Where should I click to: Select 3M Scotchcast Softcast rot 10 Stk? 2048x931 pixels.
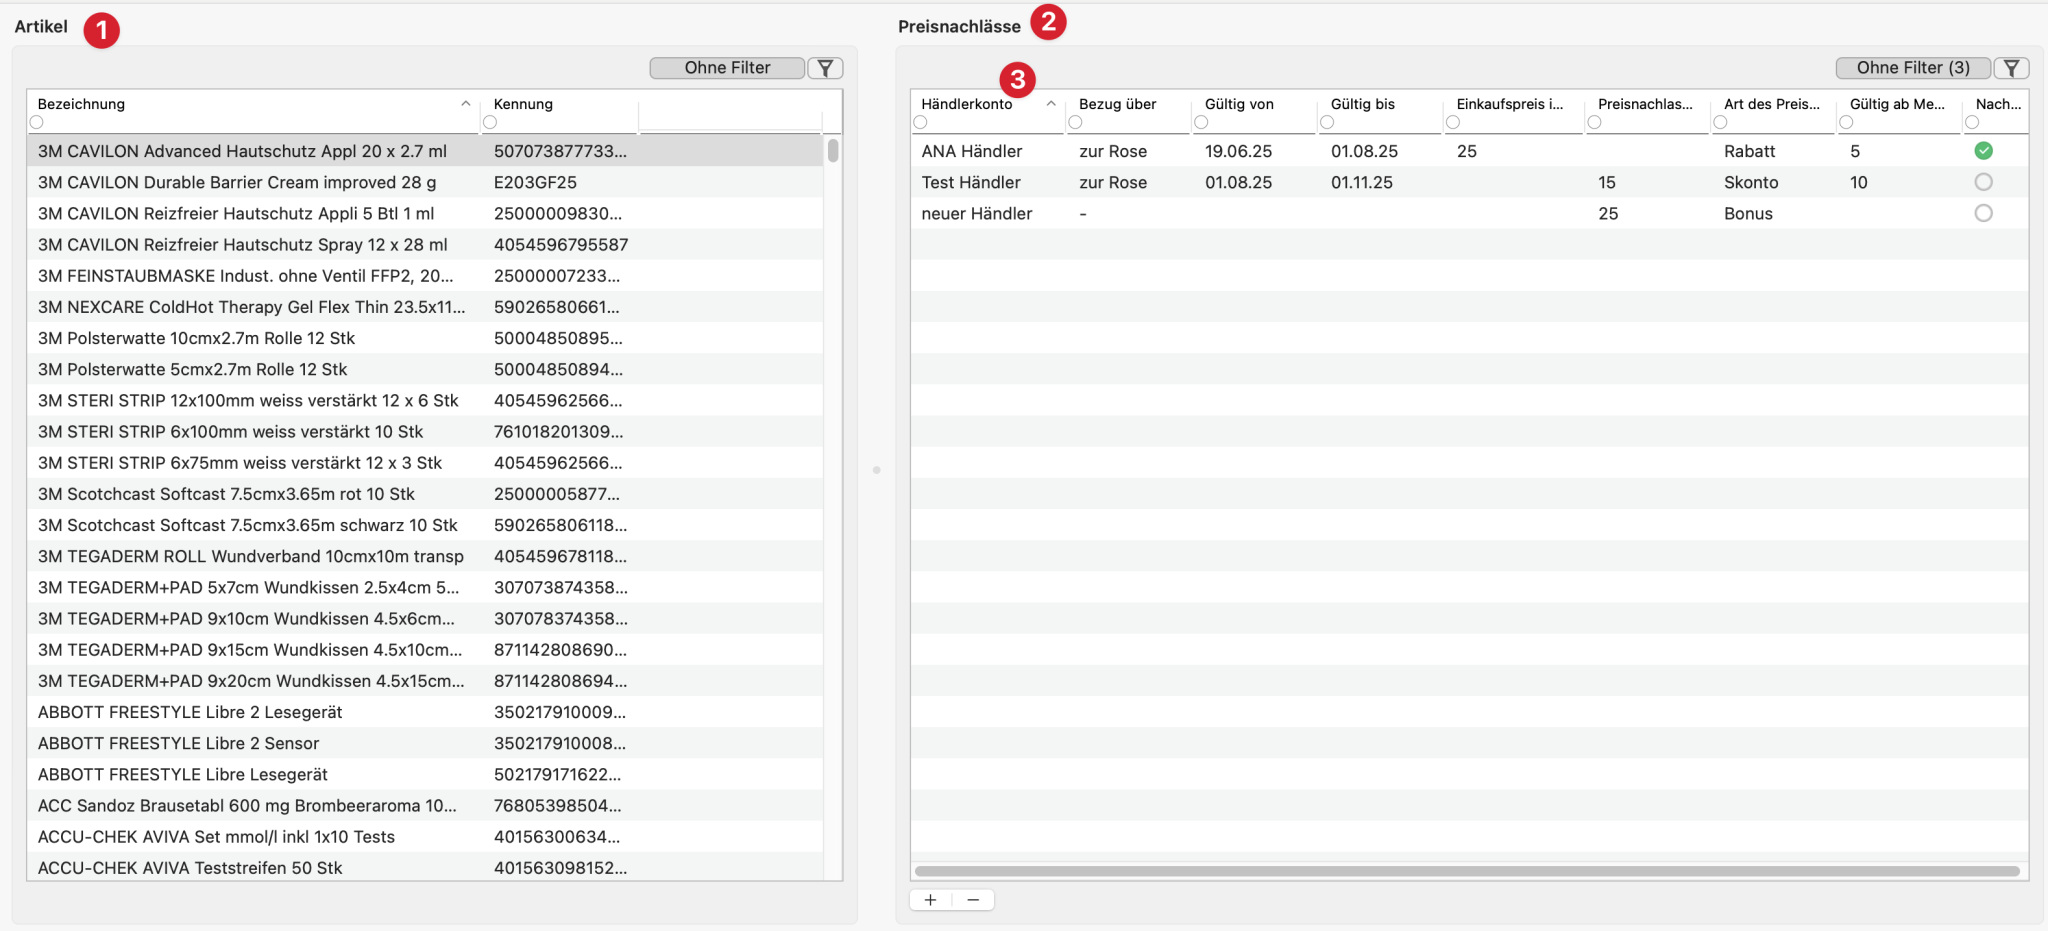tap(425, 494)
